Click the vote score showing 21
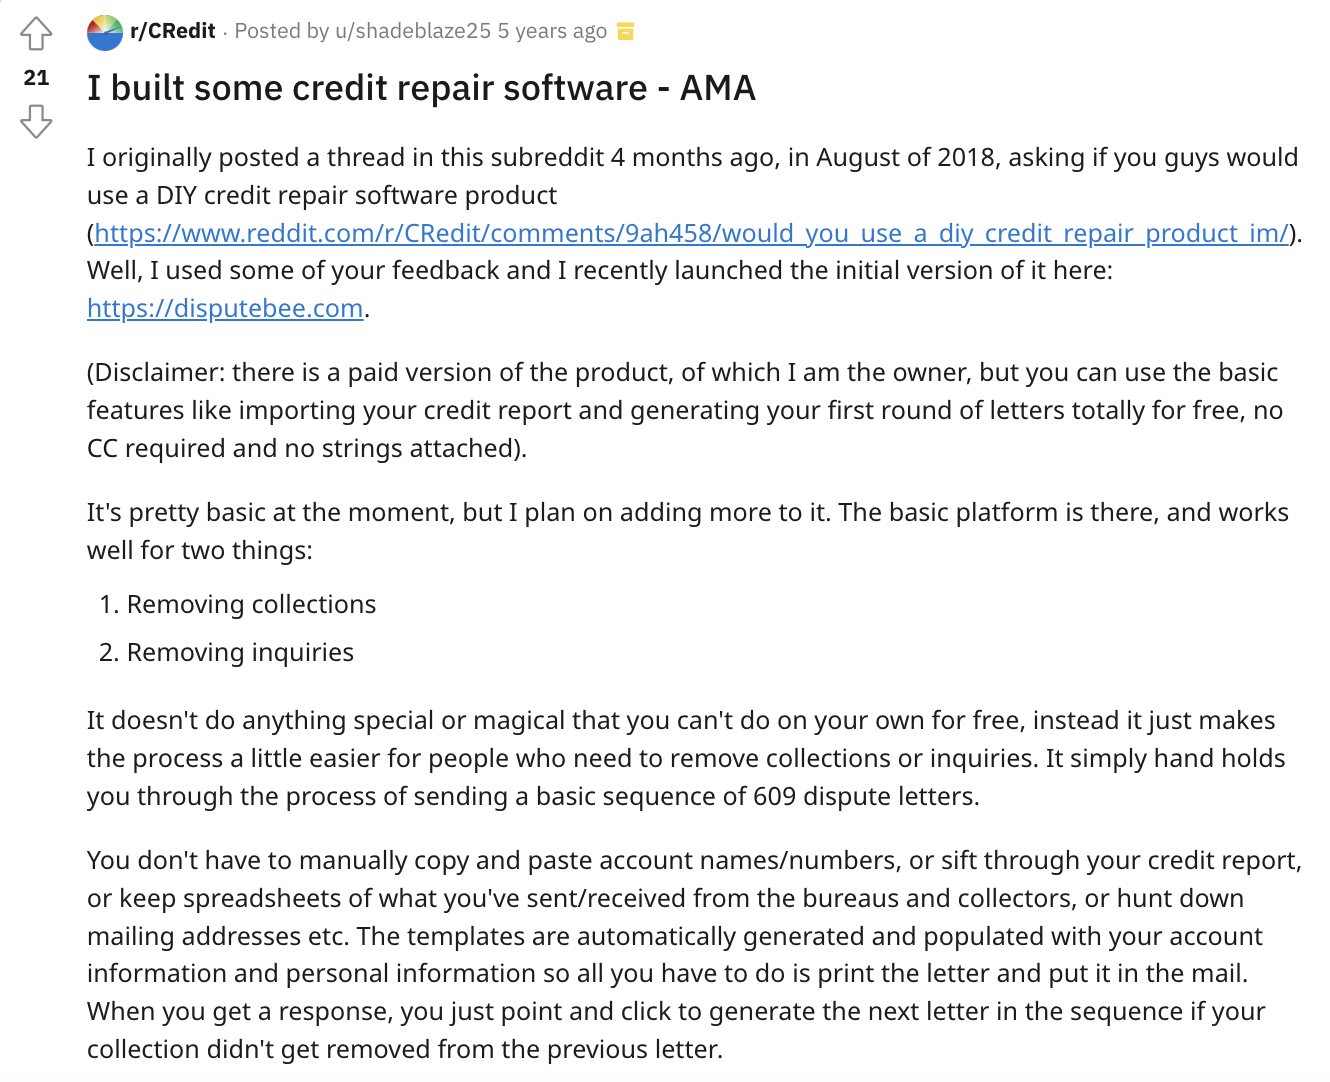Screen dimensions: 1330x1082 36,78
